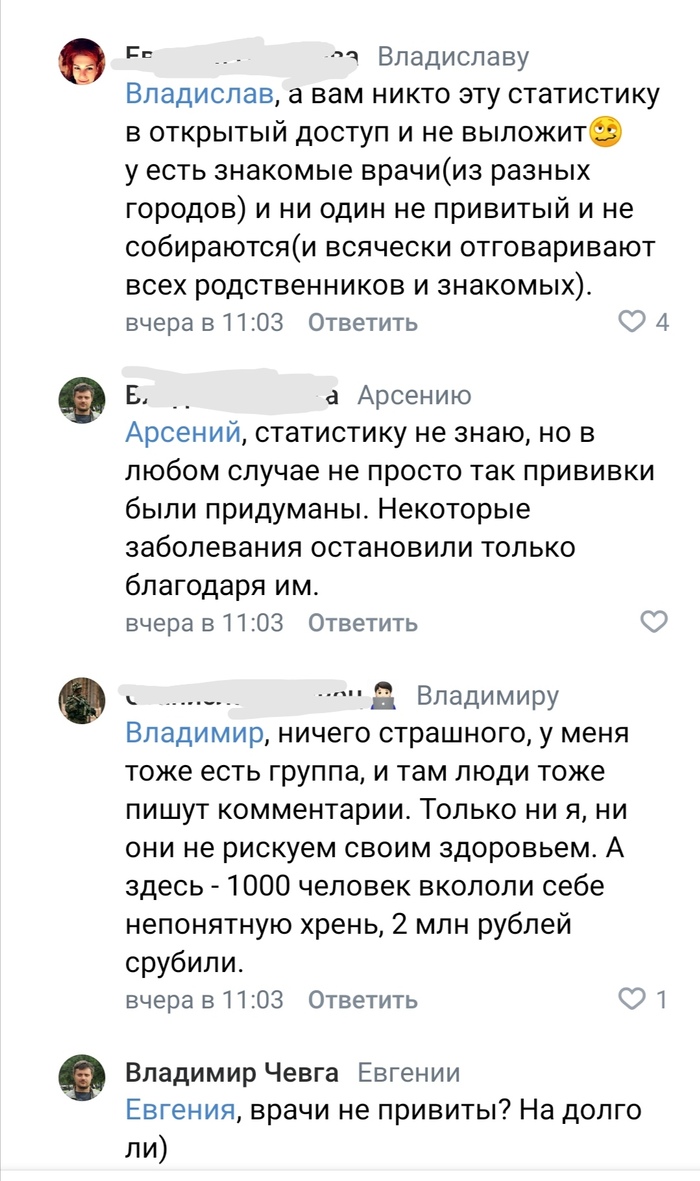
Task: Click timestamp of the first comment
Action: 204,322
